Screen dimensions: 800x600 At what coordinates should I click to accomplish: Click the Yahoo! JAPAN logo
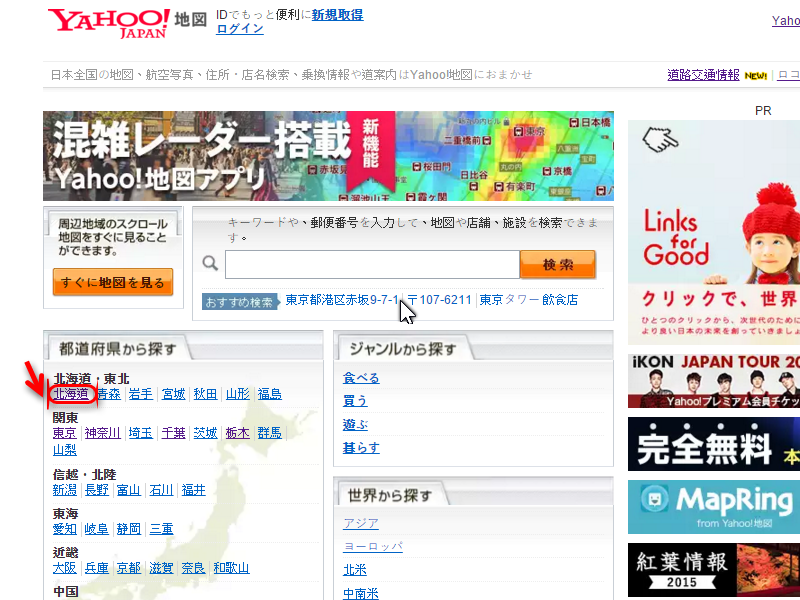tap(109, 23)
